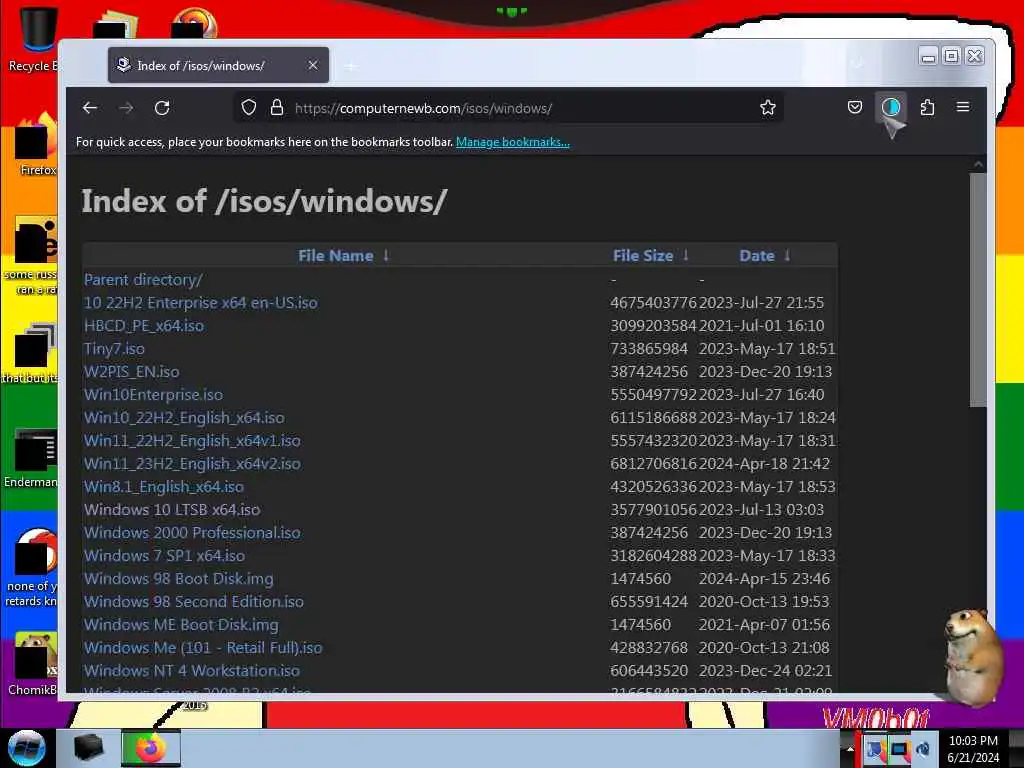Download Win10Enterprise.iso
The height and width of the screenshot is (768, 1024).
coord(153,394)
